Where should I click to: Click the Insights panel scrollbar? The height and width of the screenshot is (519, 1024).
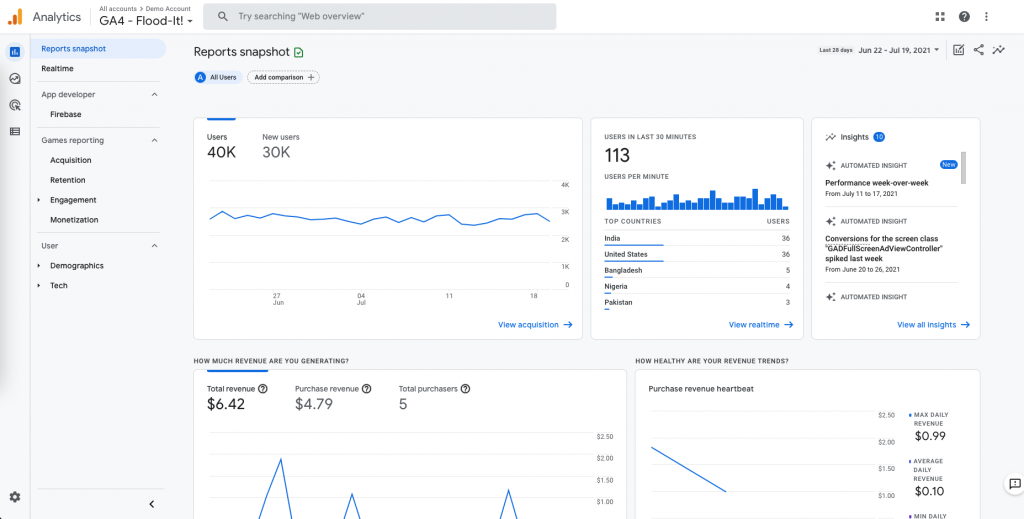click(x=963, y=168)
